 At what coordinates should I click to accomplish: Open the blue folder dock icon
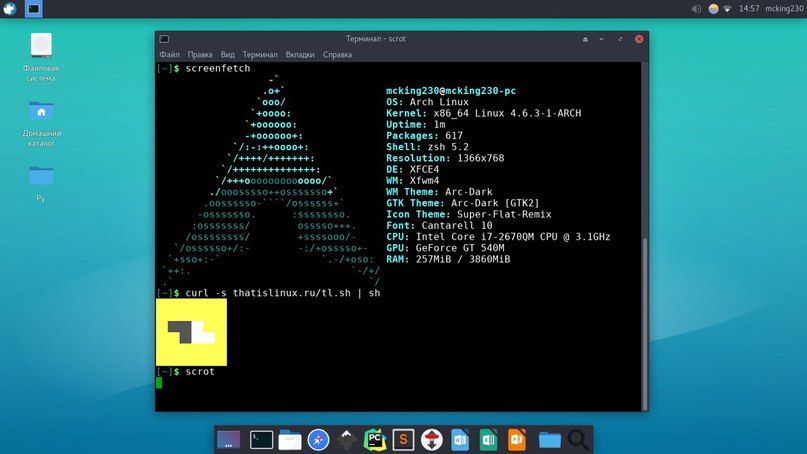(550, 440)
